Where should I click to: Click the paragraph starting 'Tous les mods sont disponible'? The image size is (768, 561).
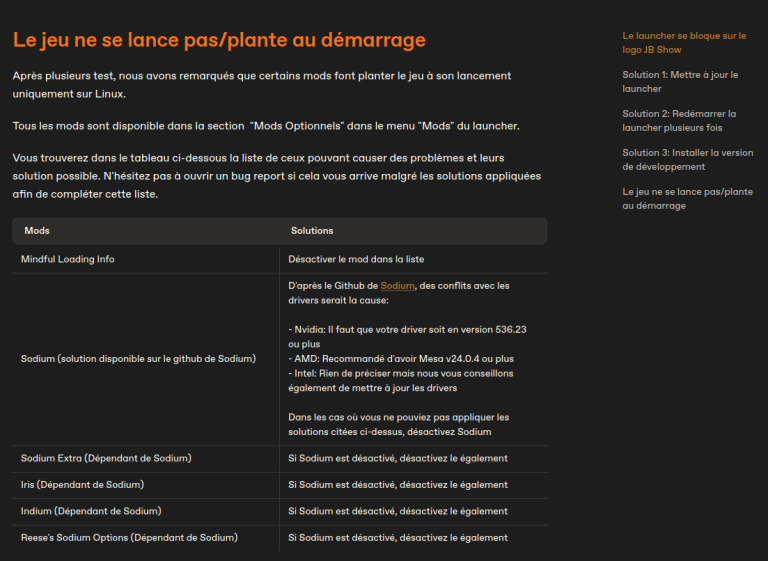pos(266,126)
